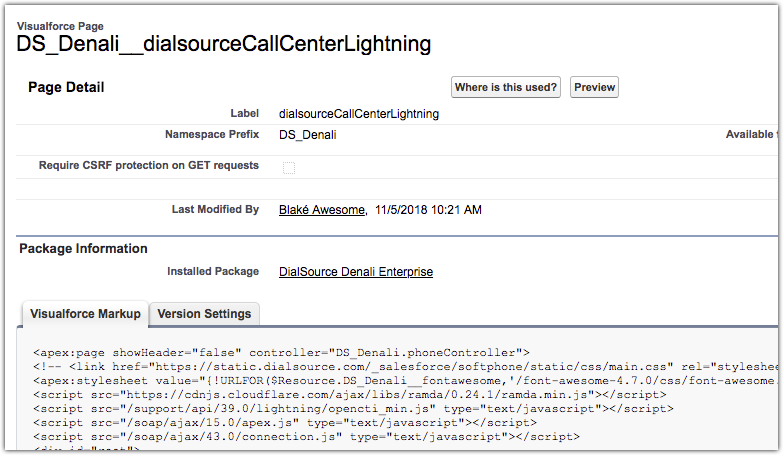Click the ramda.min.js script line

click(x=350, y=395)
